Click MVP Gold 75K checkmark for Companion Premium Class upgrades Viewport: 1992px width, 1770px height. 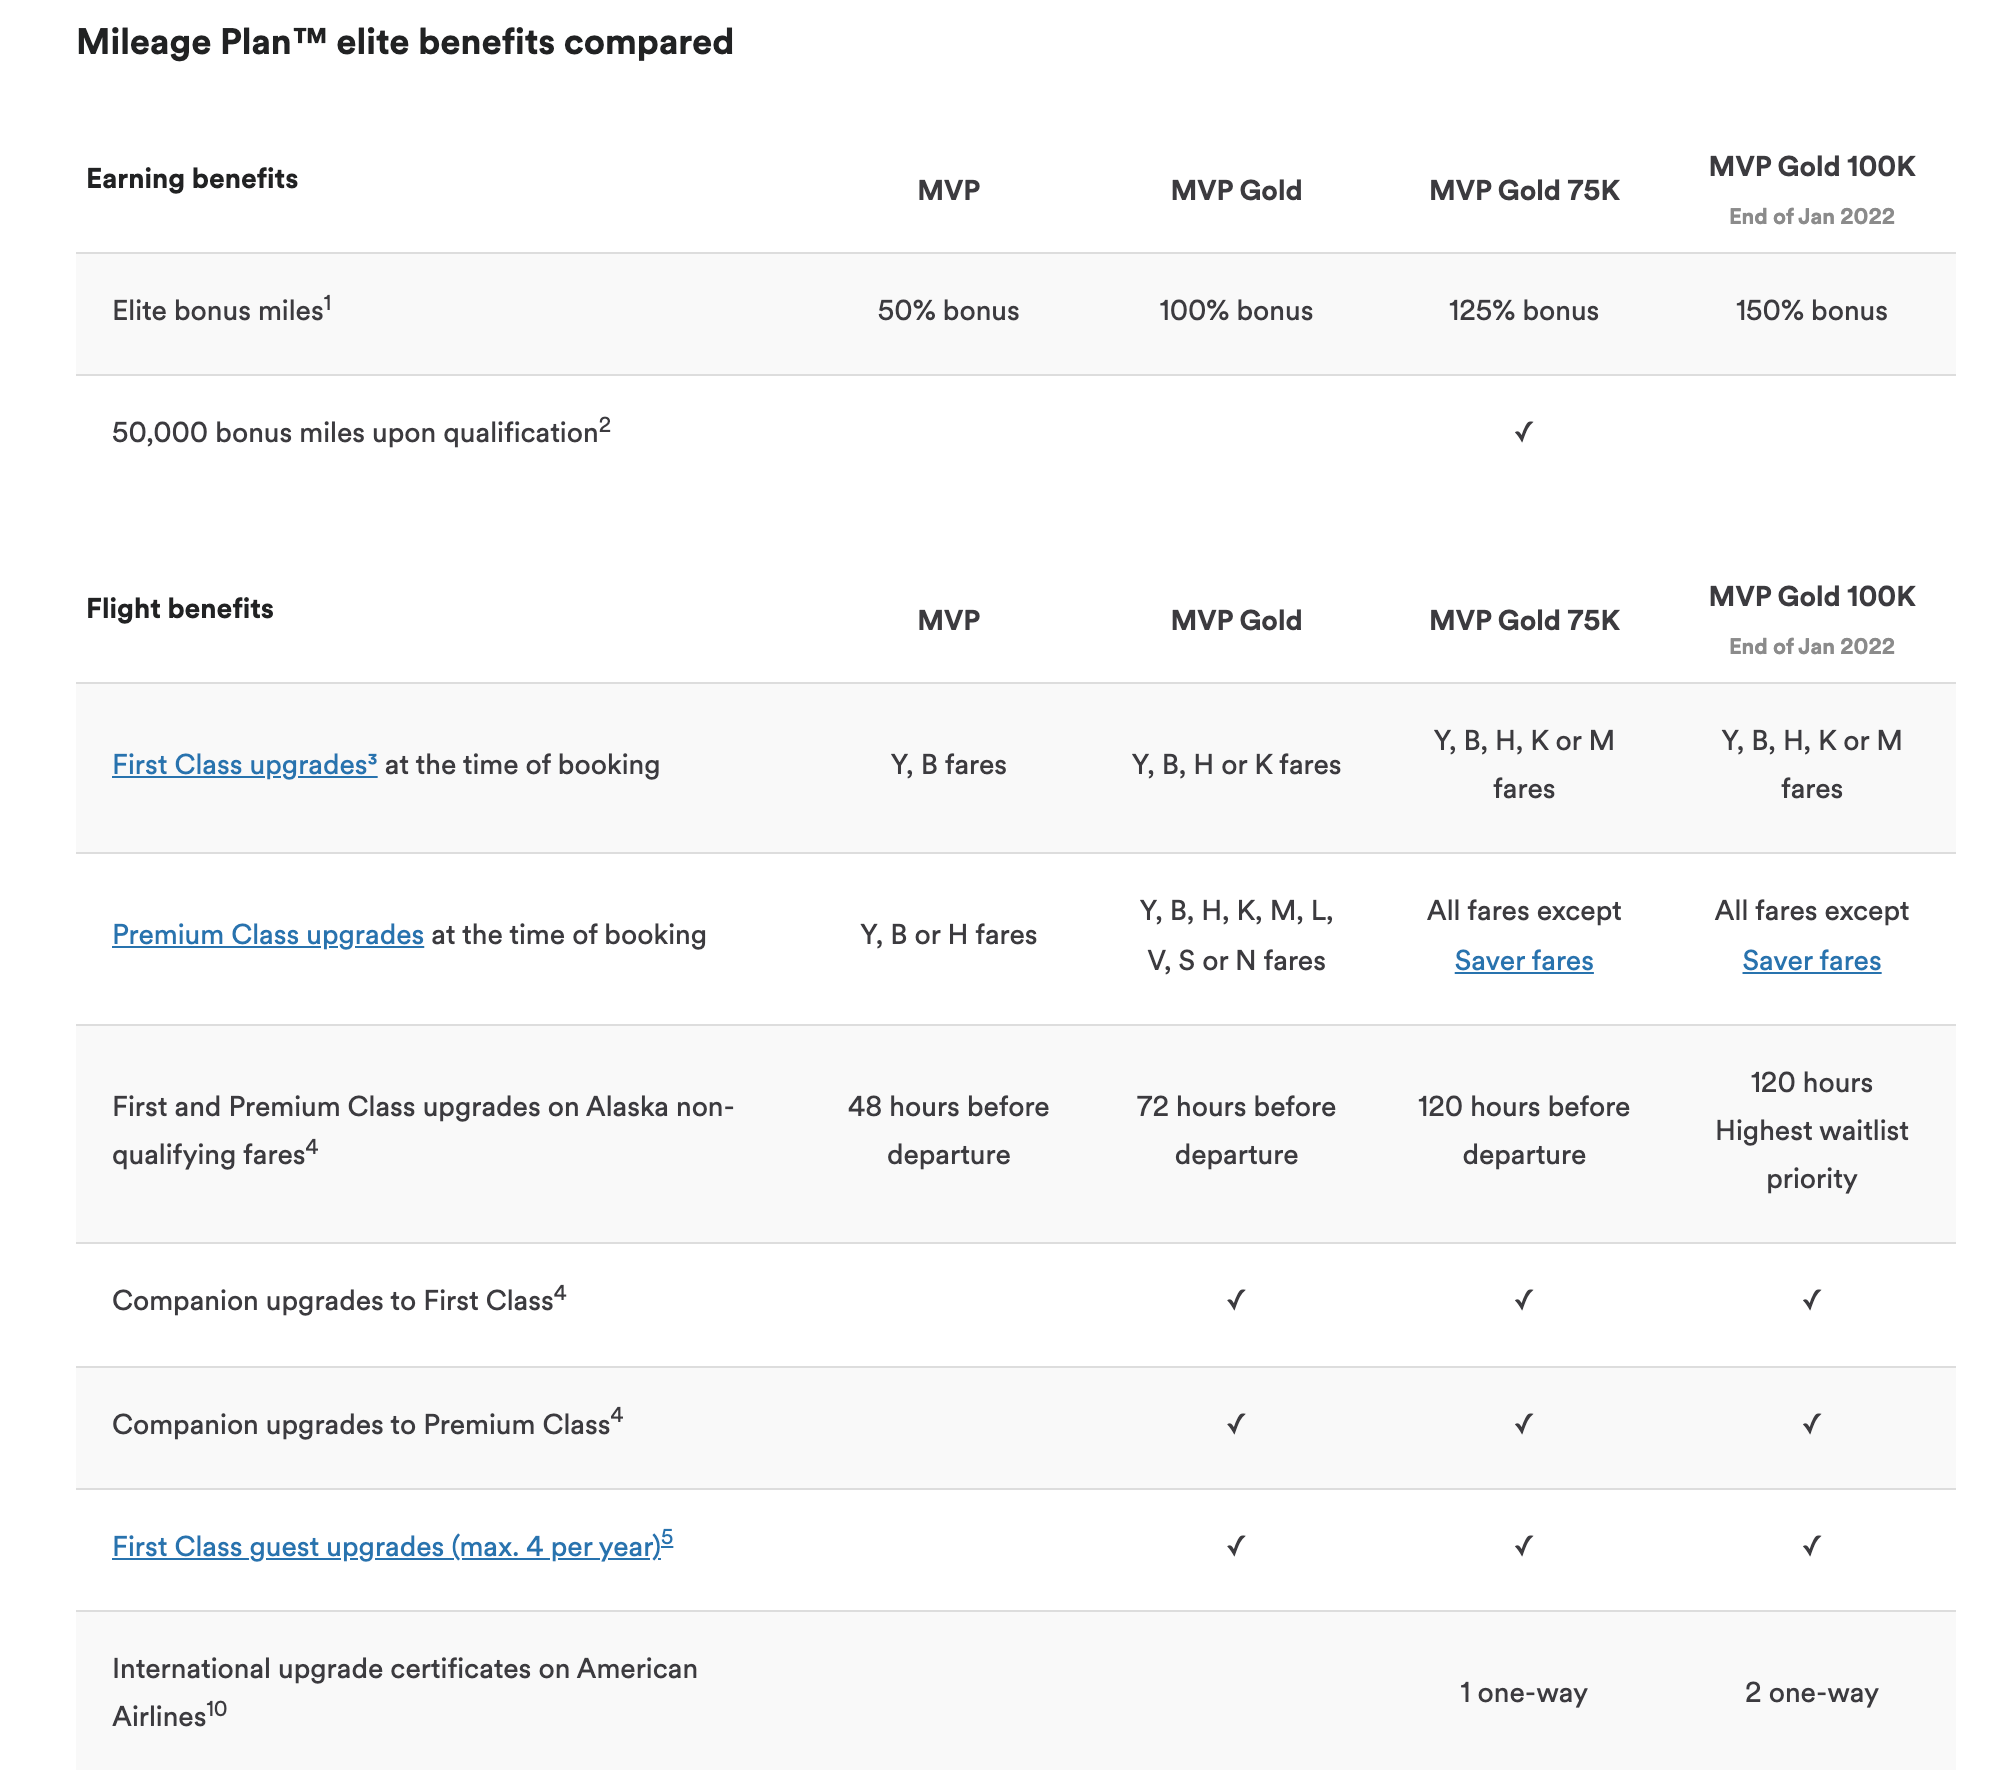pyautogui.click(x=1523, y=1423)
